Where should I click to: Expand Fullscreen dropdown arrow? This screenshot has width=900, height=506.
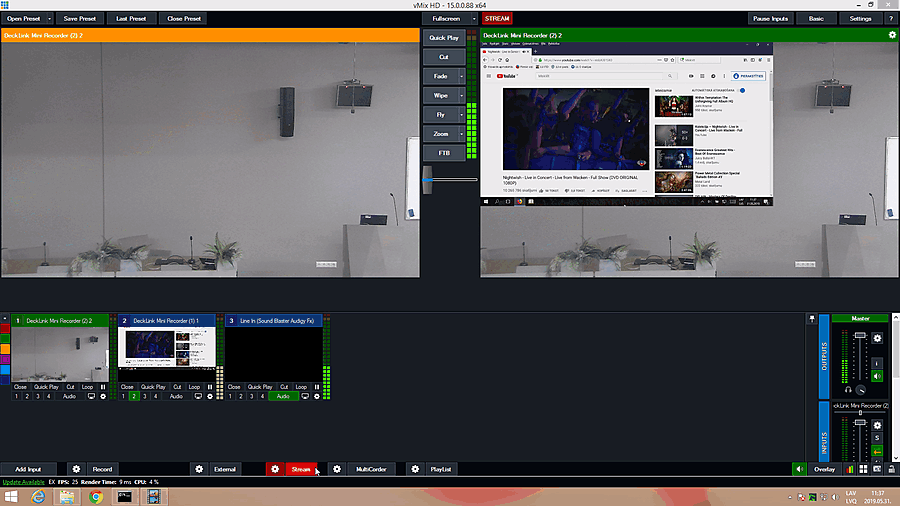tap(474, 18)
